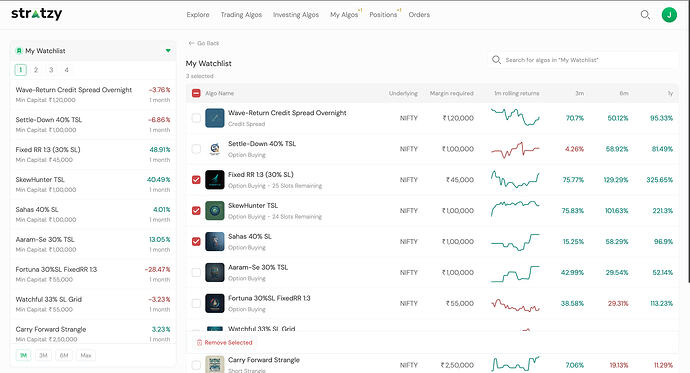This screenshot has width=690, height=373.
Task: Open Aaram-Se 30% TSL algo icon
Action: [215, 272]
